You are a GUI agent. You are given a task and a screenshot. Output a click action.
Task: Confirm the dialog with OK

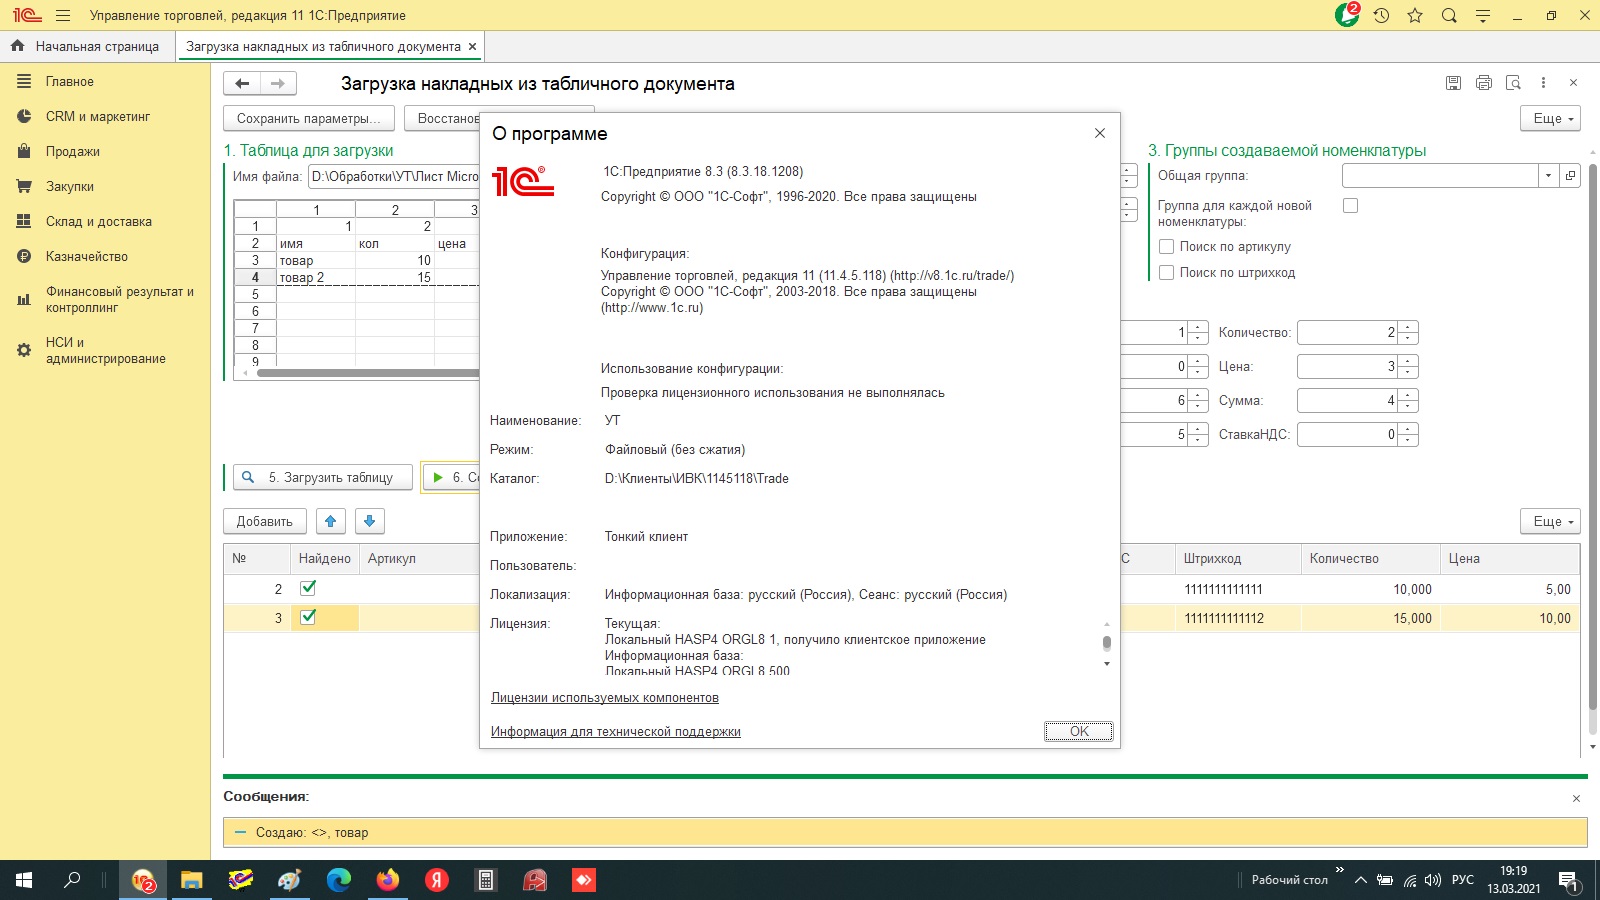1078,731
